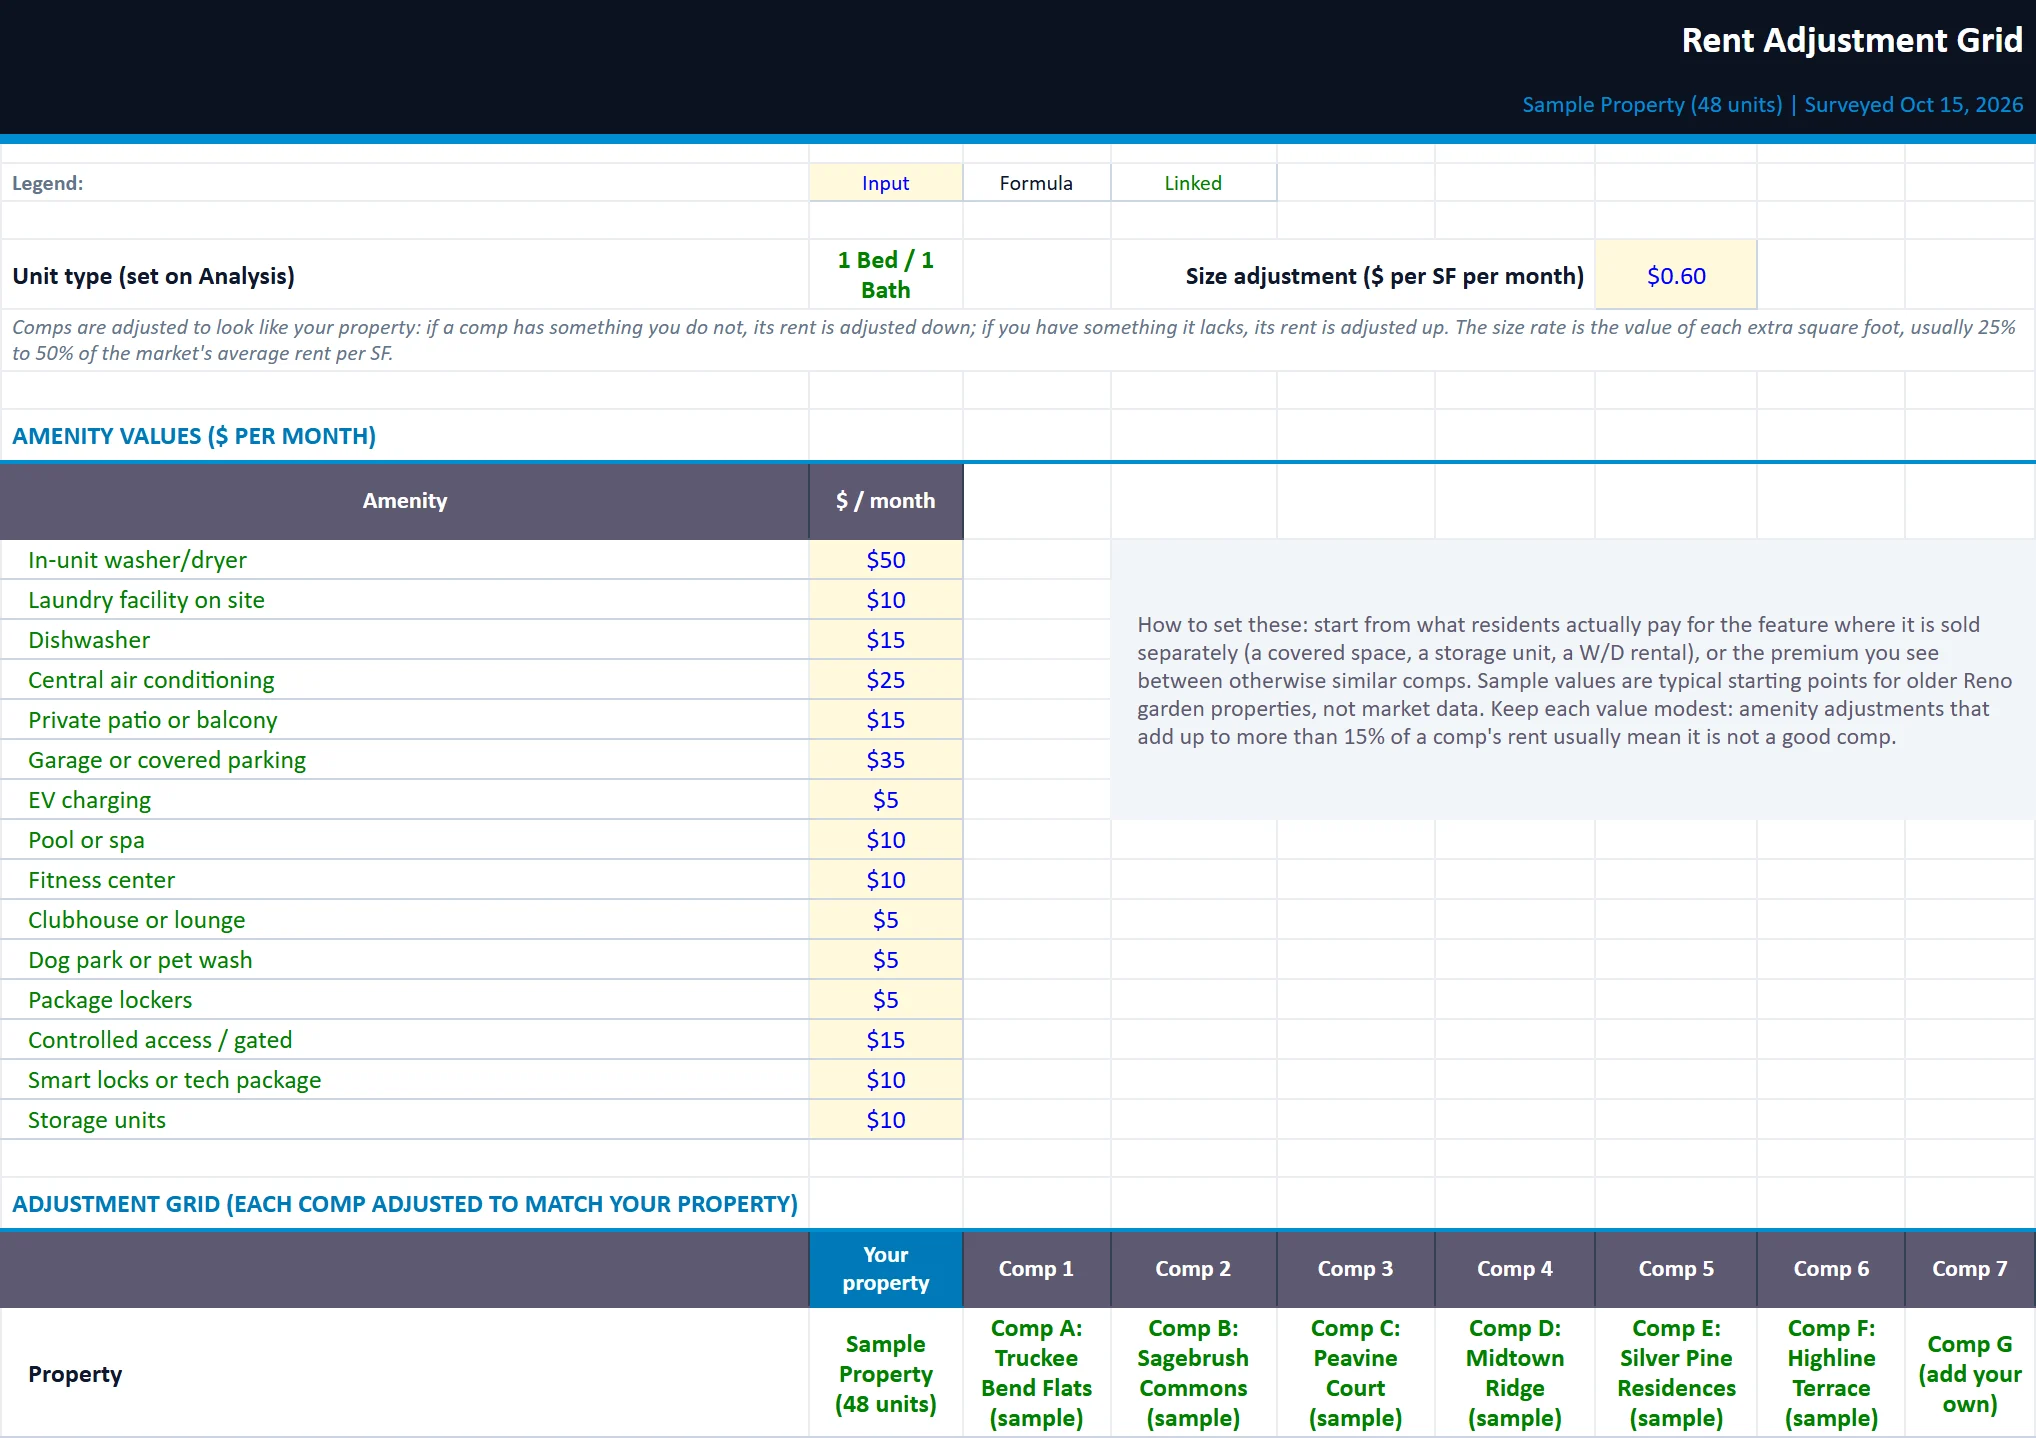Click the 'Rent Adjustment Grid' title
The width and height of the screenshot is (2036, 1438).
click(1852, 40)
